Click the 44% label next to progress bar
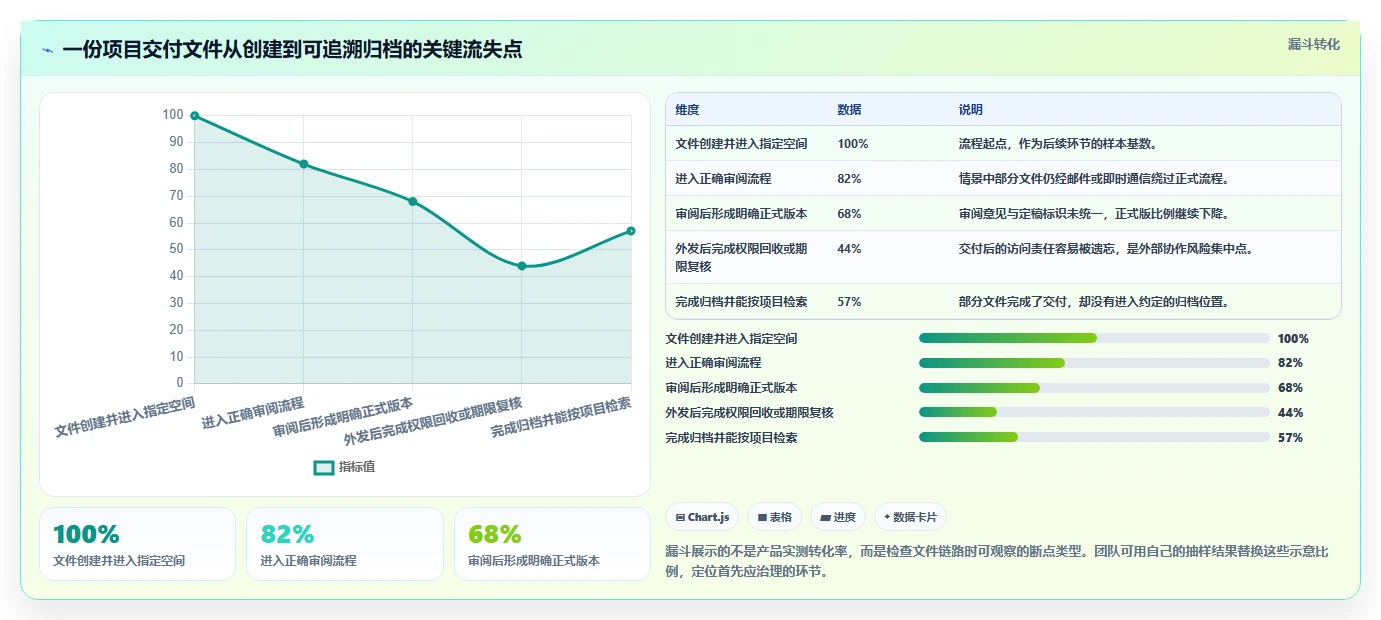This screenshot has width=1381, height=620. pyautogui.click(x=1290, y=413)
